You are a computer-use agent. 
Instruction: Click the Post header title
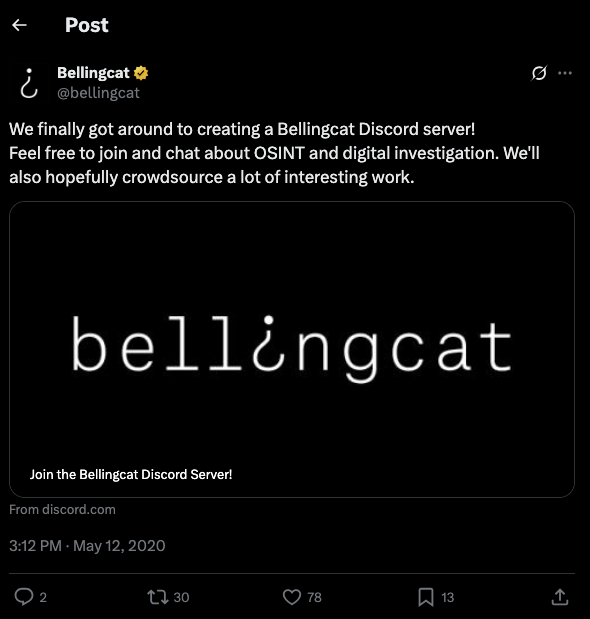coord(86,25)
